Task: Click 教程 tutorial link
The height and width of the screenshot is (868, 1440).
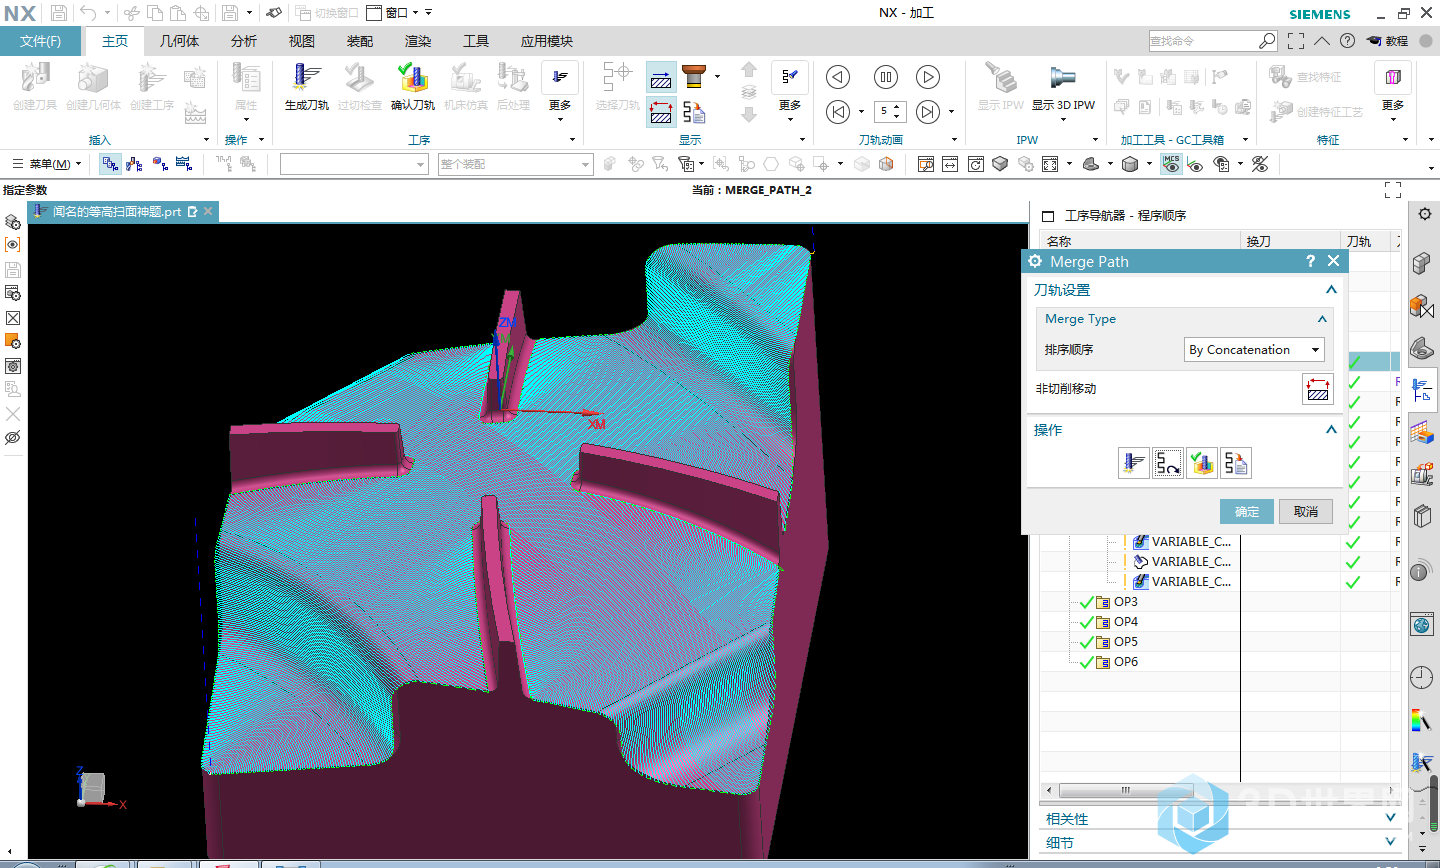Action: (1388, 41)
